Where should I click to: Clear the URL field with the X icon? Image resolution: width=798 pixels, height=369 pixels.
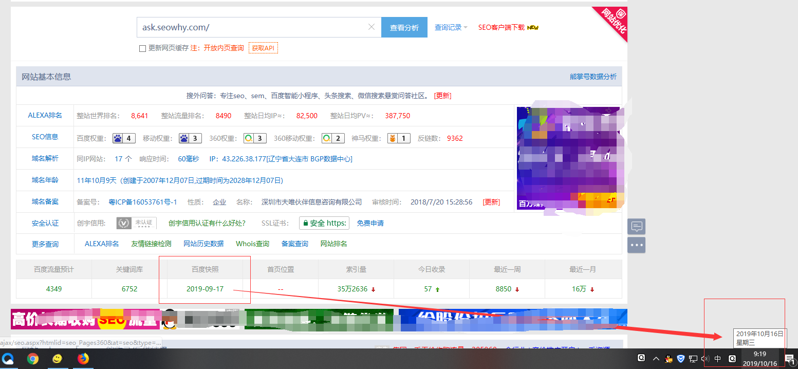tap(372, 27)
